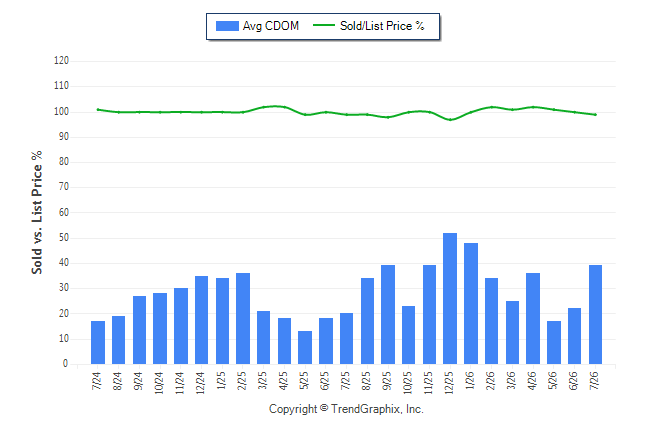Click the green line point at 7/24
Viewport: 646px width, 434px height.
pyautogui.click(x=98, y=110)
